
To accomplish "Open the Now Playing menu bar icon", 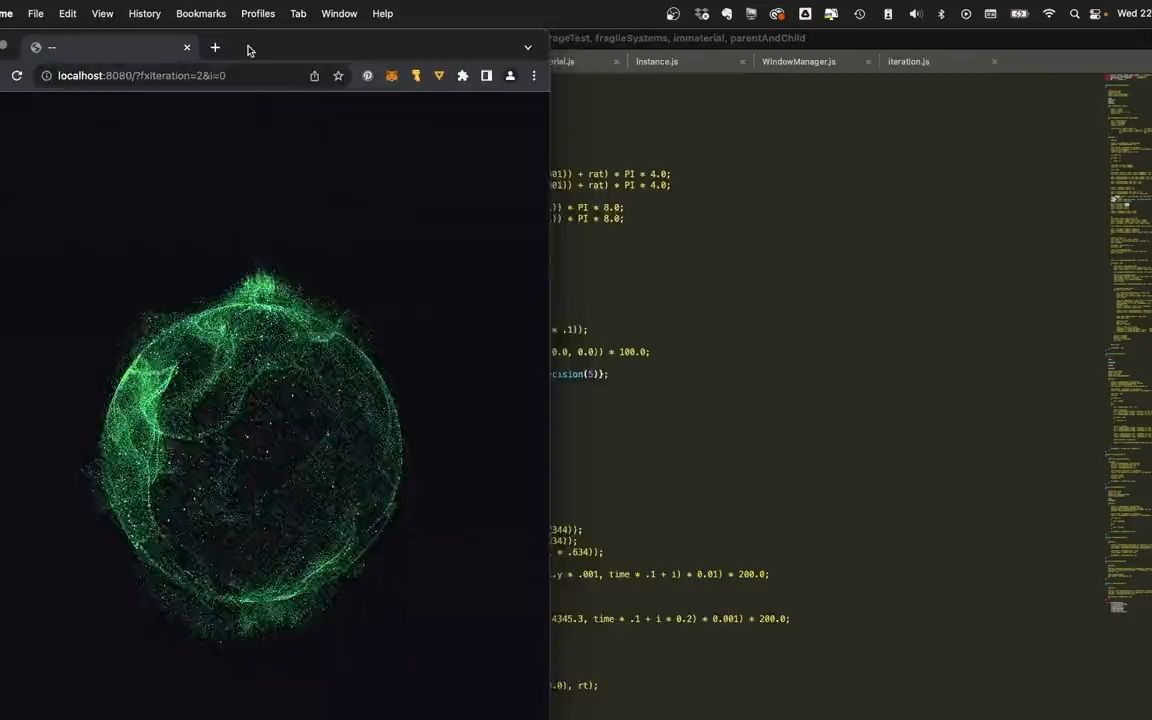I will coord(966,13).
